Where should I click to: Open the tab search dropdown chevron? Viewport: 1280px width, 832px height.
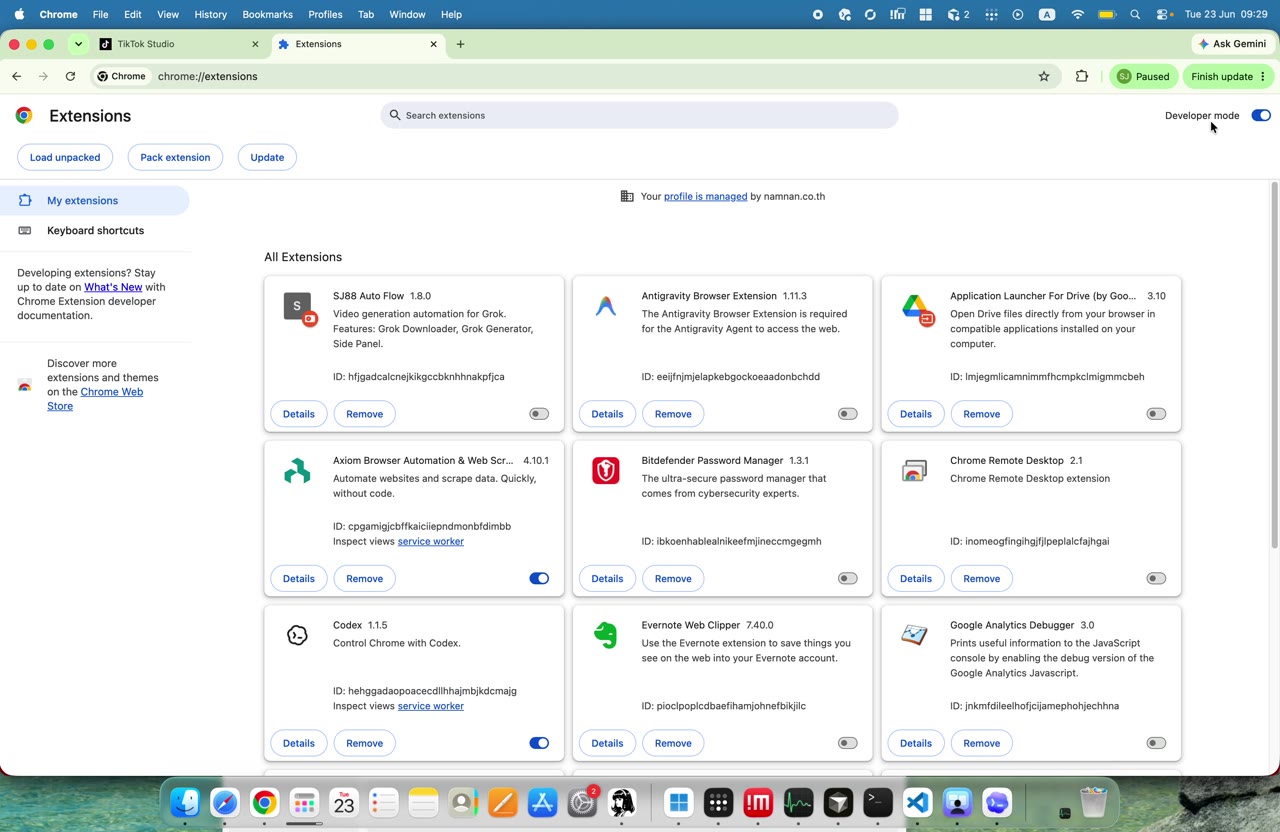78,44
